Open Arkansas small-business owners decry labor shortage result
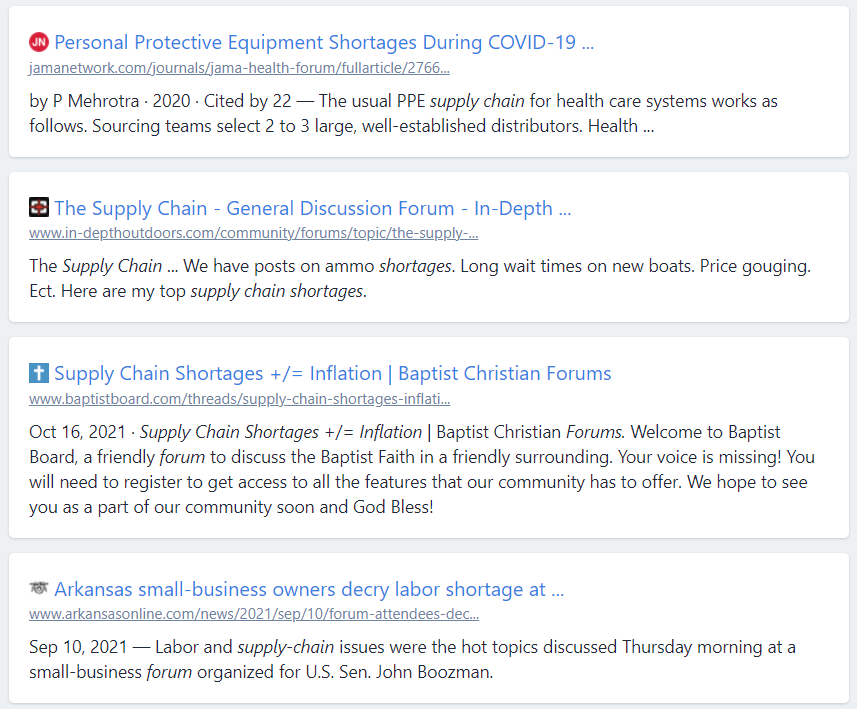857x709 pixels. click(309, 589)
